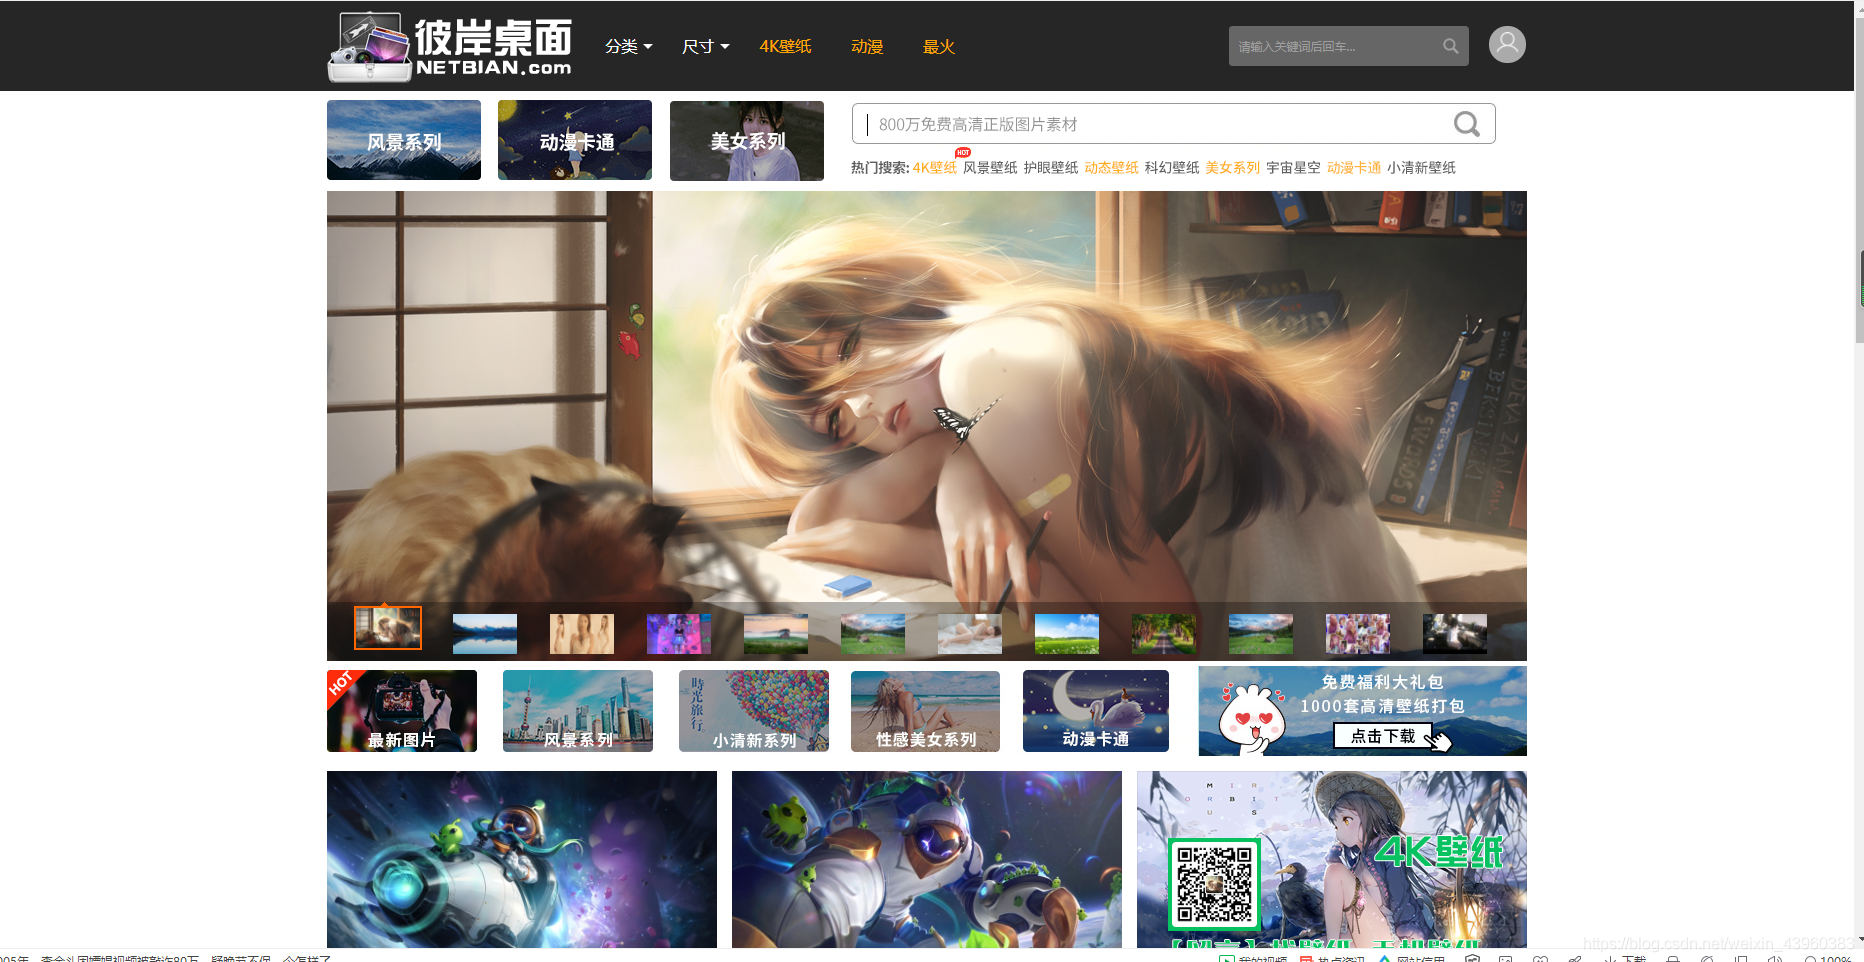Open the 4K壁纸 anime girl ad image
The height and width of the screenshot is (962, 1864).
(x=1332, y=859)
